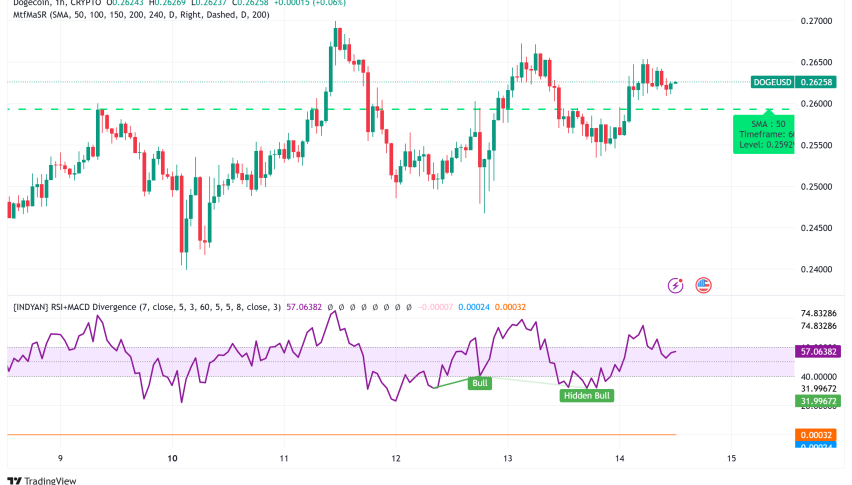The image size is (852, 485).
Task: Open the TradingView logo link
Action: pyautogui.click(x=42, y=480)
